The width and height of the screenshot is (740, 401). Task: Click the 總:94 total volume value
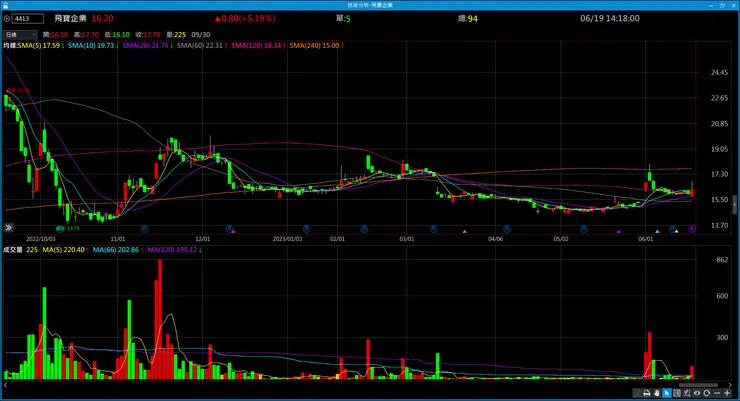click(x=468, y=18)
